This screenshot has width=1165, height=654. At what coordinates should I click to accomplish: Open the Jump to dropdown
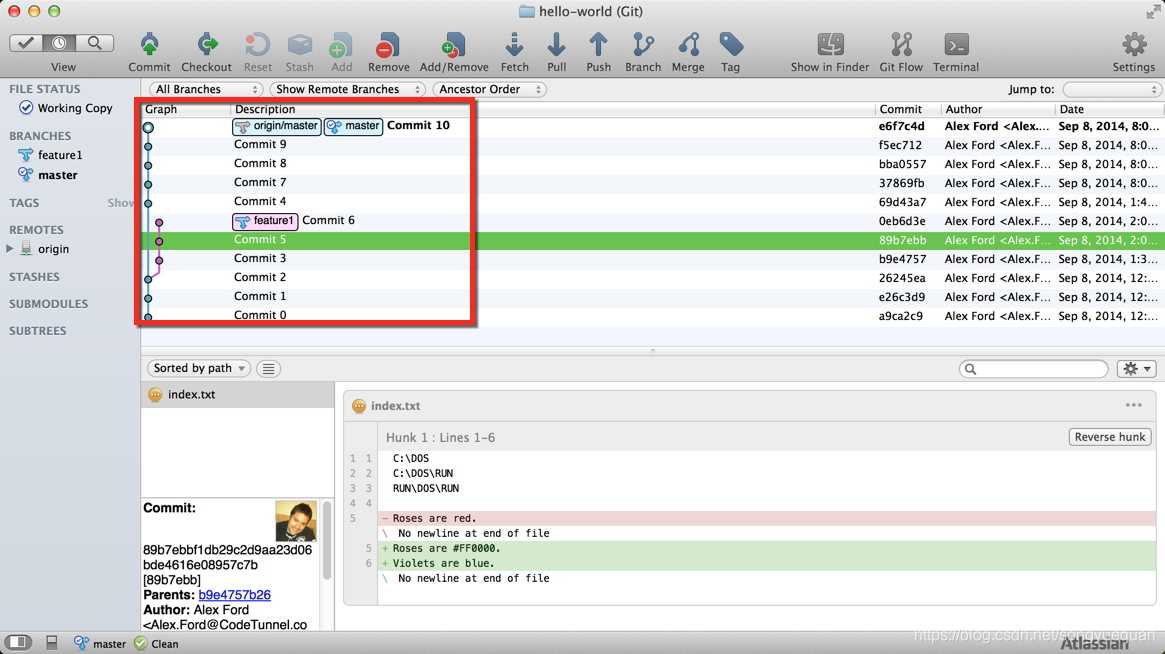coord(1112,89)
